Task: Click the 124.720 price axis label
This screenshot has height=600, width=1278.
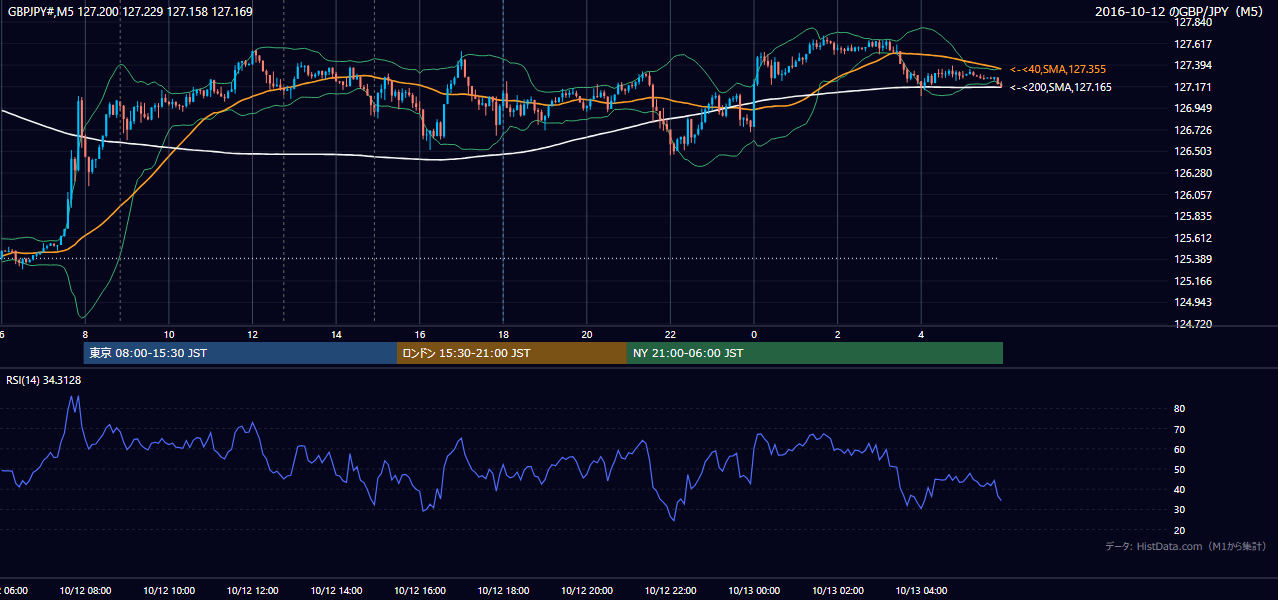Action: pyautogui.click(x=1192, y=324)
